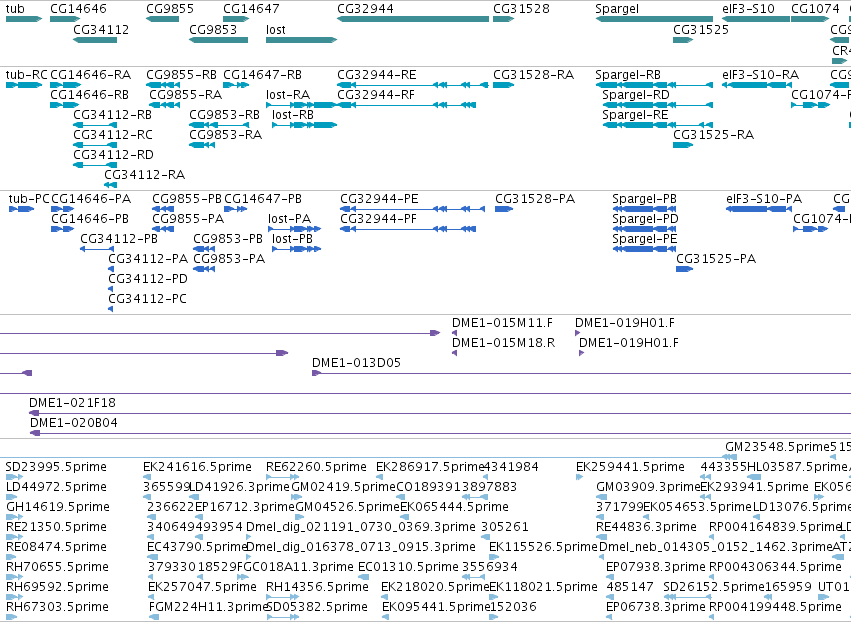Click the CG14646-PA protein label
This screenshot has height=622, width=851.
91,199
